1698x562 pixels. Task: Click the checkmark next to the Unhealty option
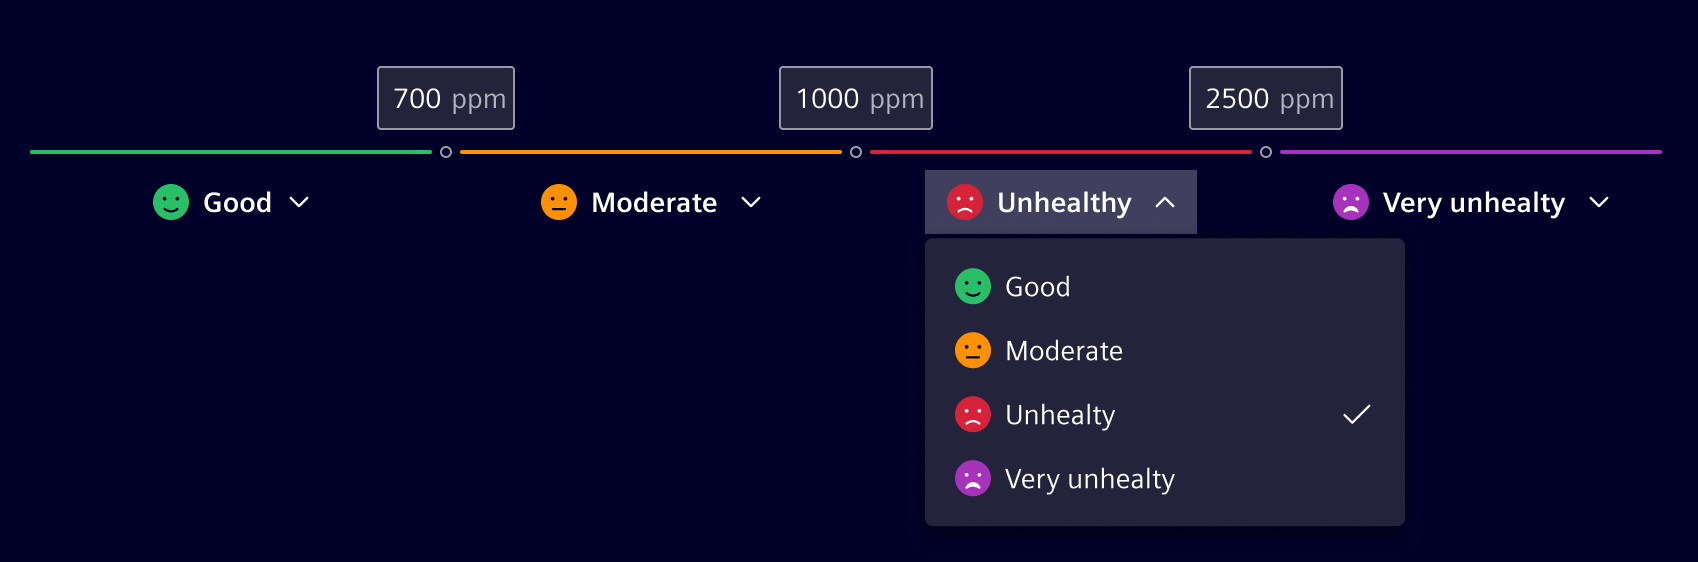1357,415
